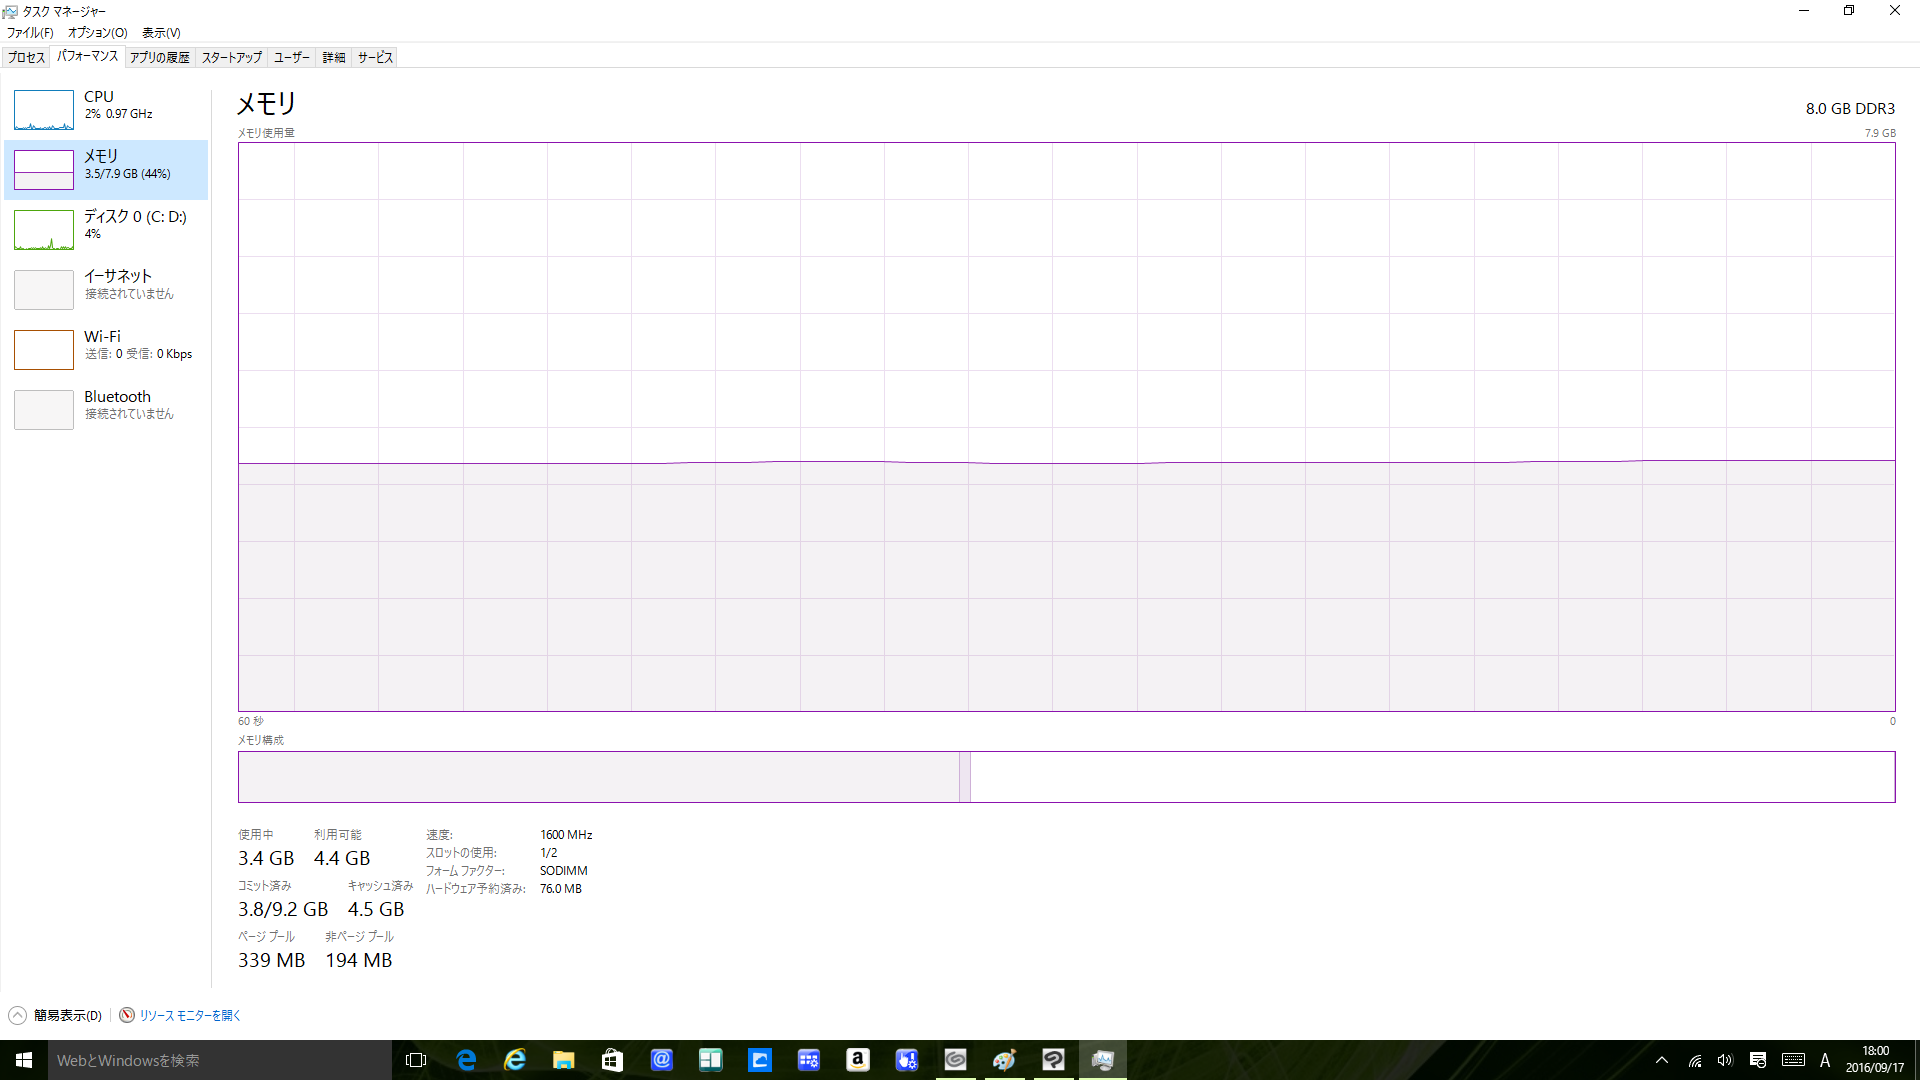
Task: Open the アプリの履歴 tab
Action: 159,58
